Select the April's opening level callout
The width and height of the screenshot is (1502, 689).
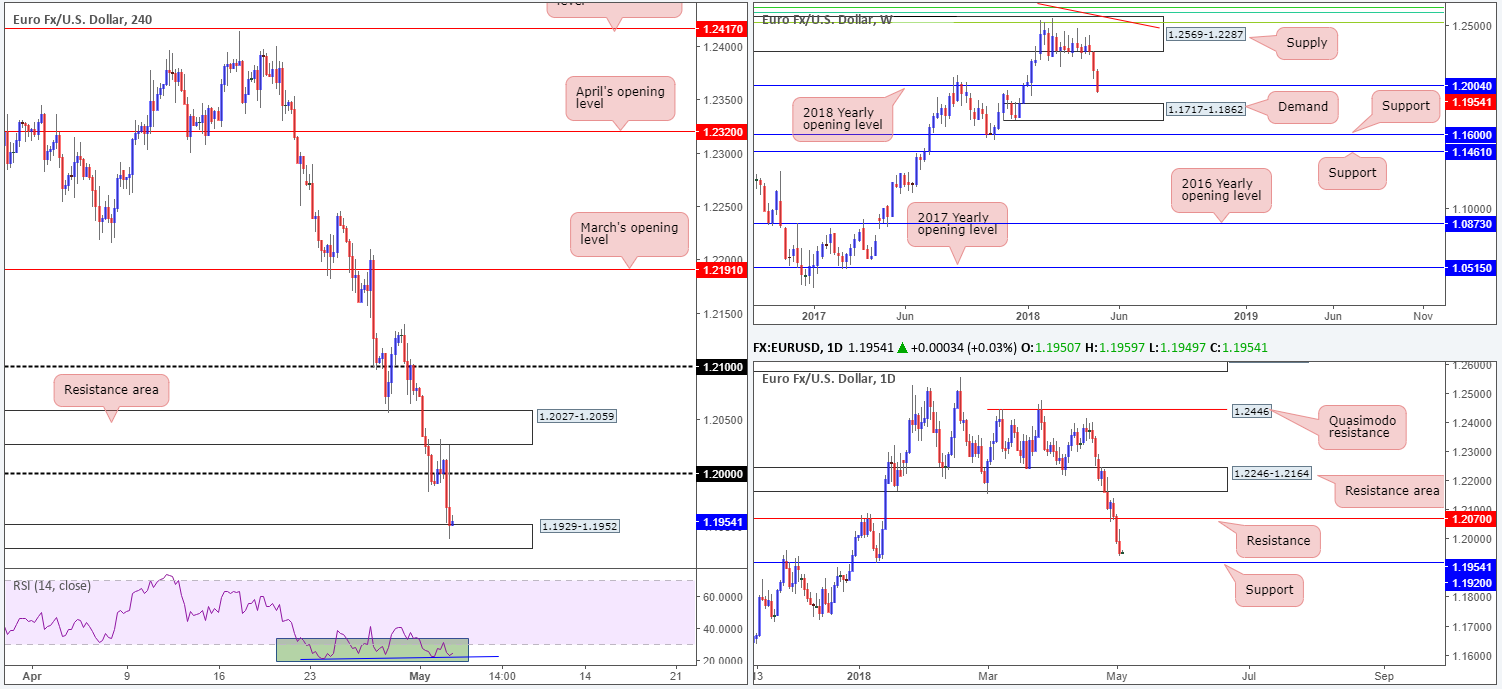(619, 97)
